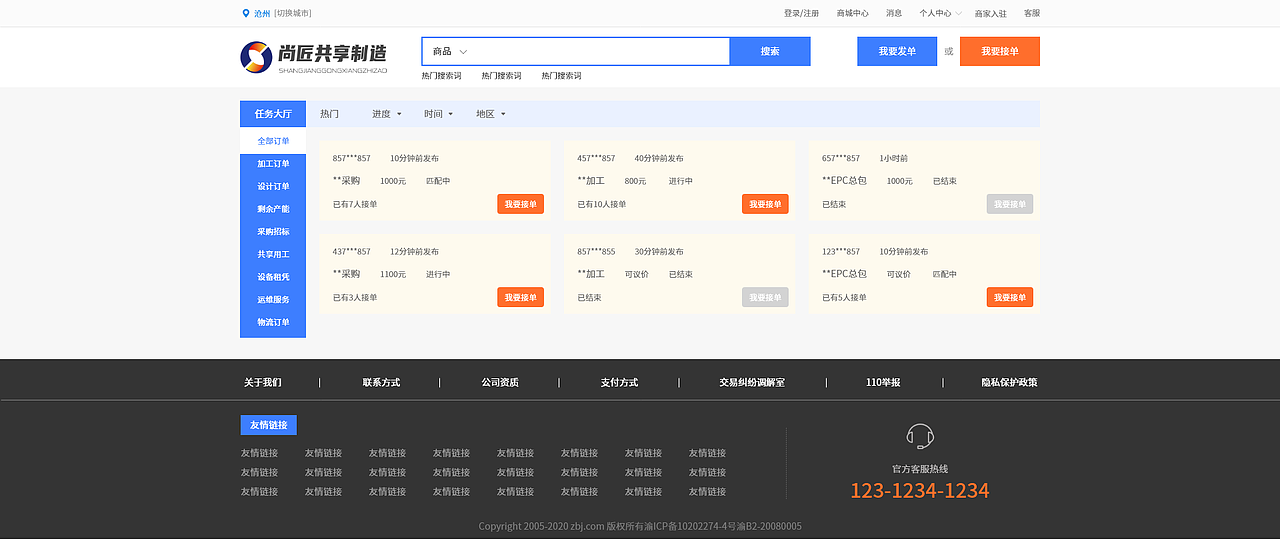Select the 任务大厅 tab
This screenshot has height=541, width=1280.
[273, 114]
